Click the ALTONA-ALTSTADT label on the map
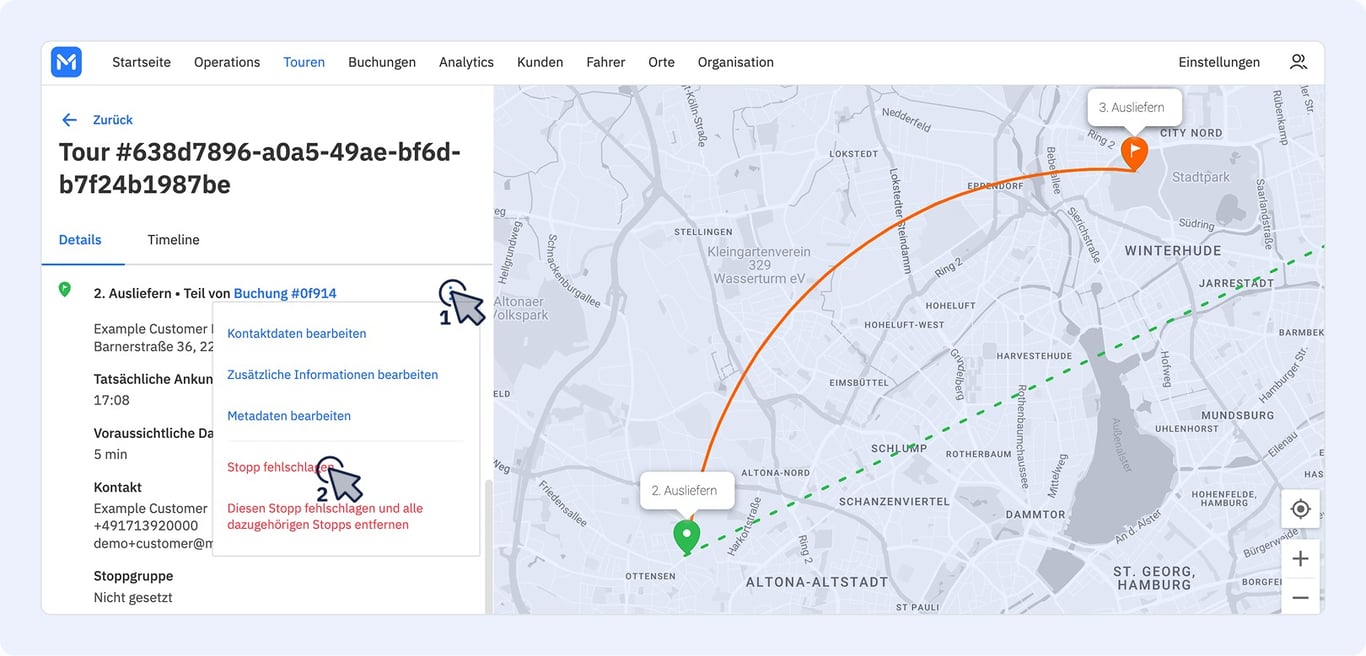This screenshot has width=1366, height=656. [817, 581]
